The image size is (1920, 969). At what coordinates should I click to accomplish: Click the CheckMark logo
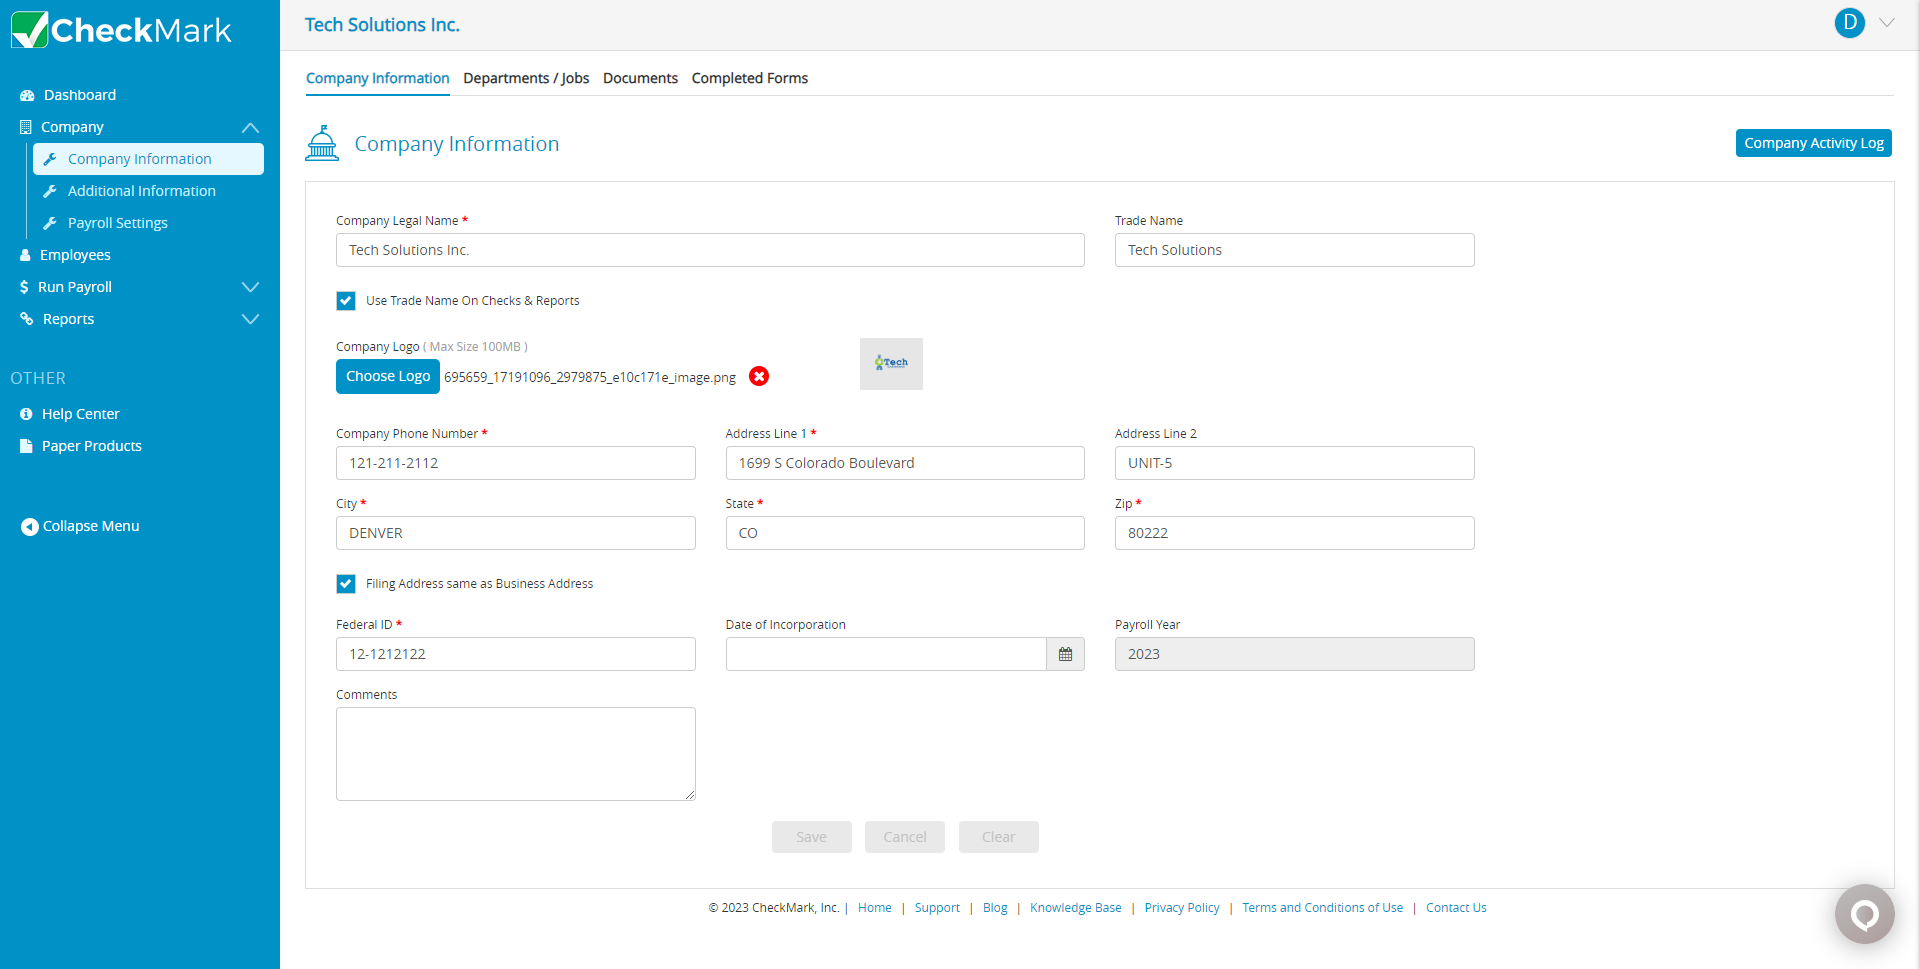(122, 30)
